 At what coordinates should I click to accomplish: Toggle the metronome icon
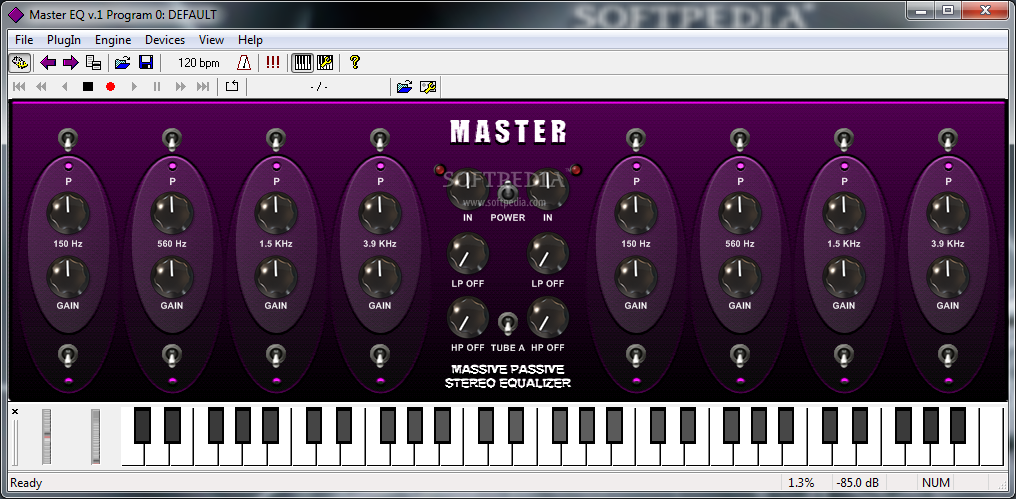[244, 63]
